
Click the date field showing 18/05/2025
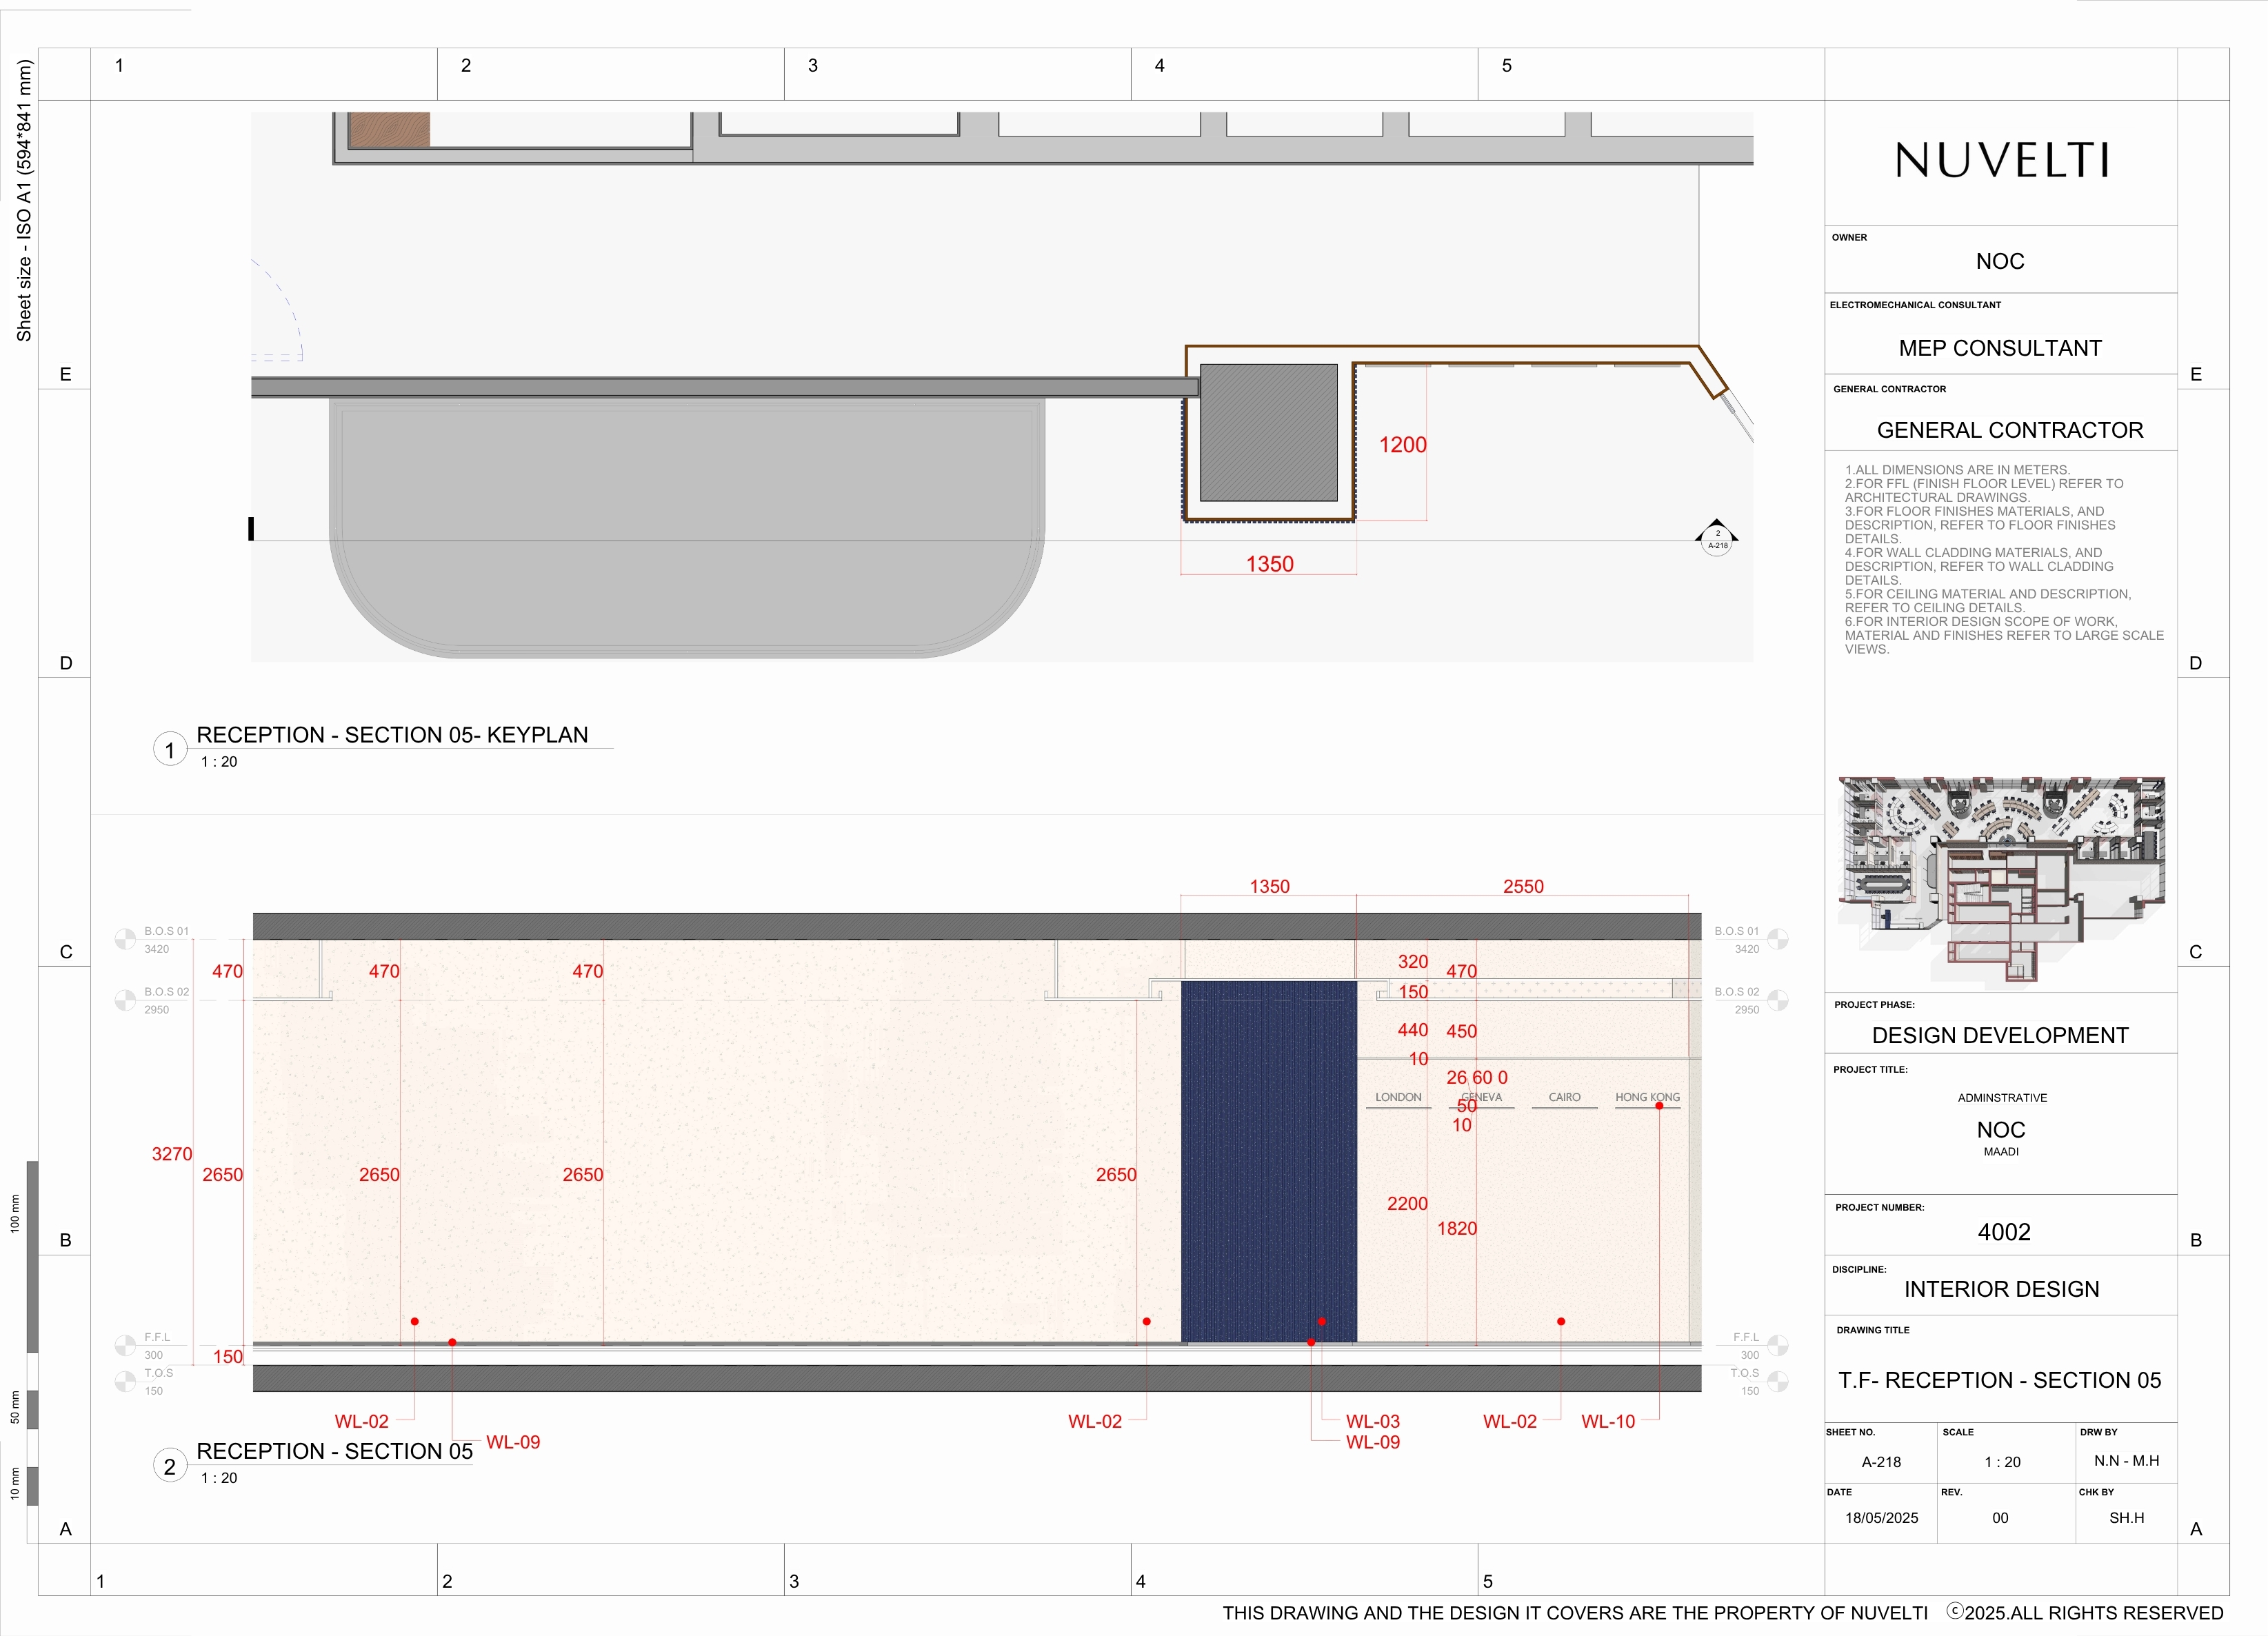(1883, 1518)
